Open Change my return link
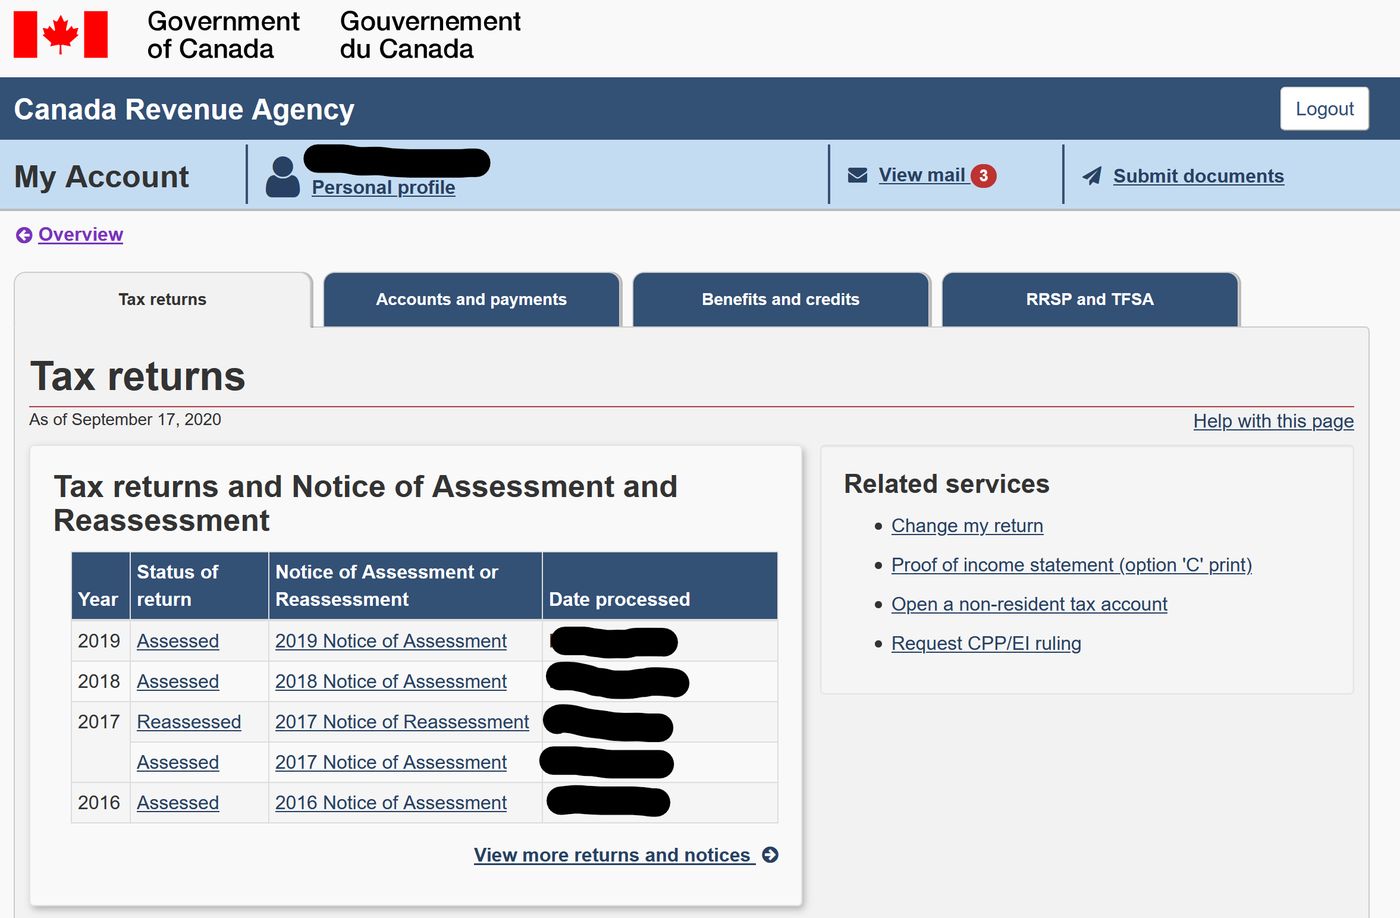The image size is (1400, 918). (x=967, y=526)
